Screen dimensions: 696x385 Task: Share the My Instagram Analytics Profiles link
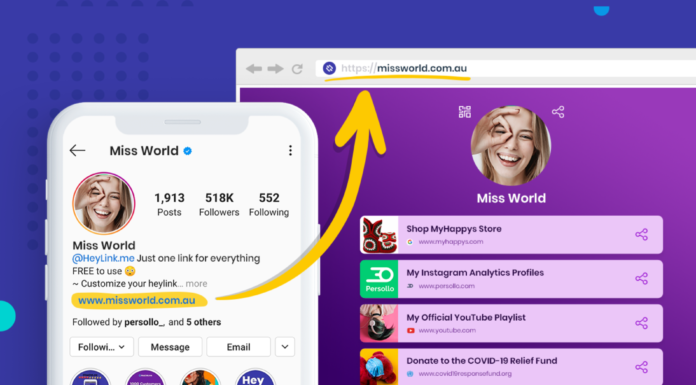coord(641,278)
